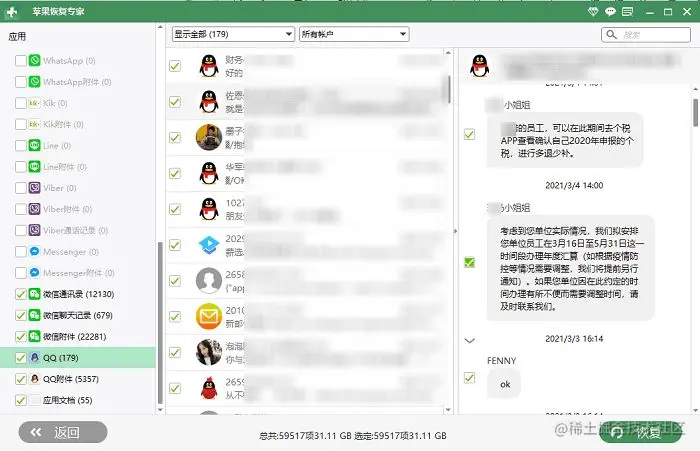Click the Line app icon
Screen dimensions: 700x451
coord(34,146)
